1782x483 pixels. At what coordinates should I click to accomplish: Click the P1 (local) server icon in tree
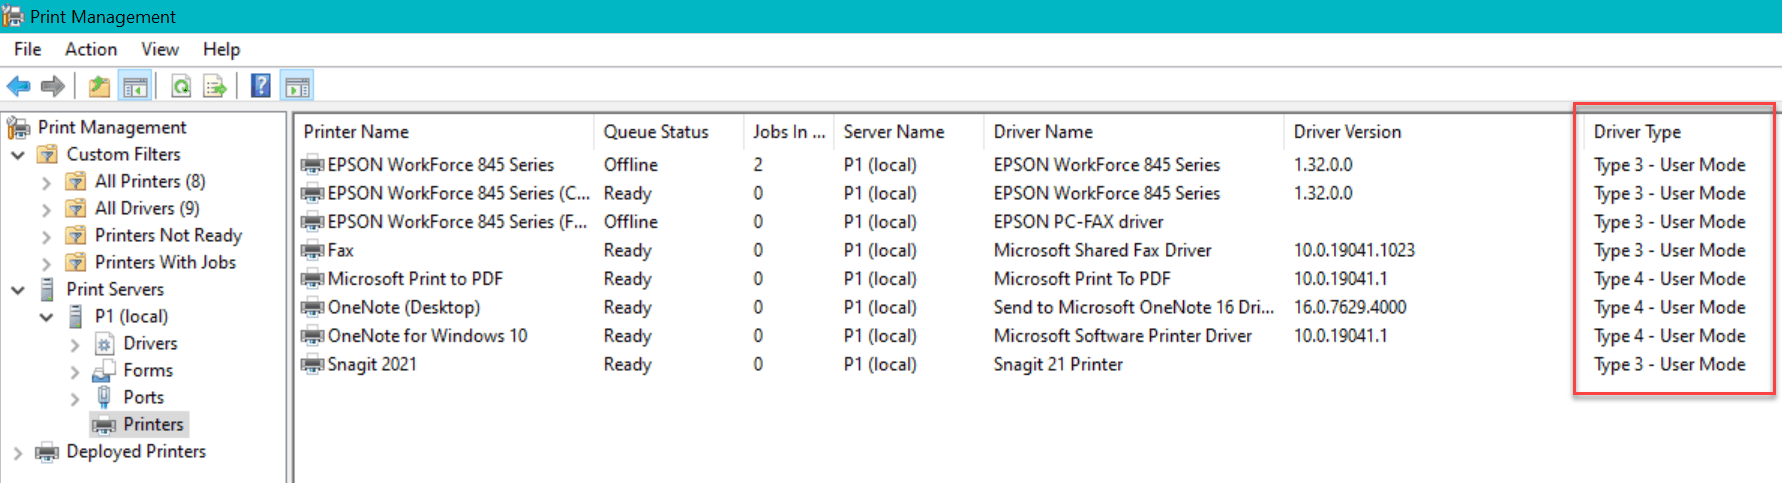76,316
